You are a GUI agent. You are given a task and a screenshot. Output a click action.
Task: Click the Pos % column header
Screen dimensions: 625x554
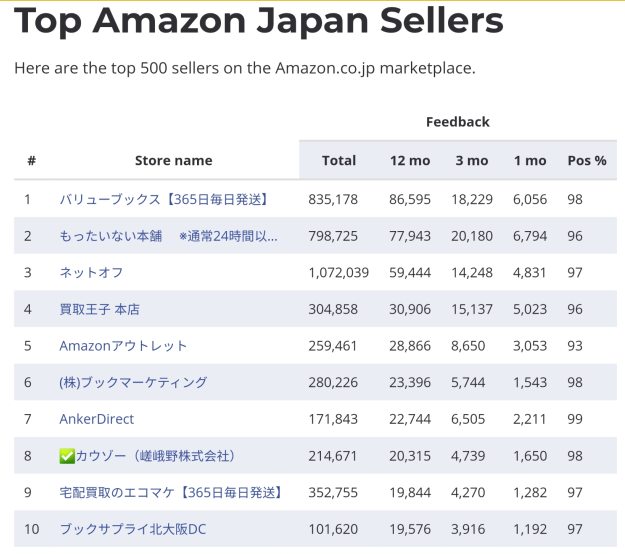[587, 160]
